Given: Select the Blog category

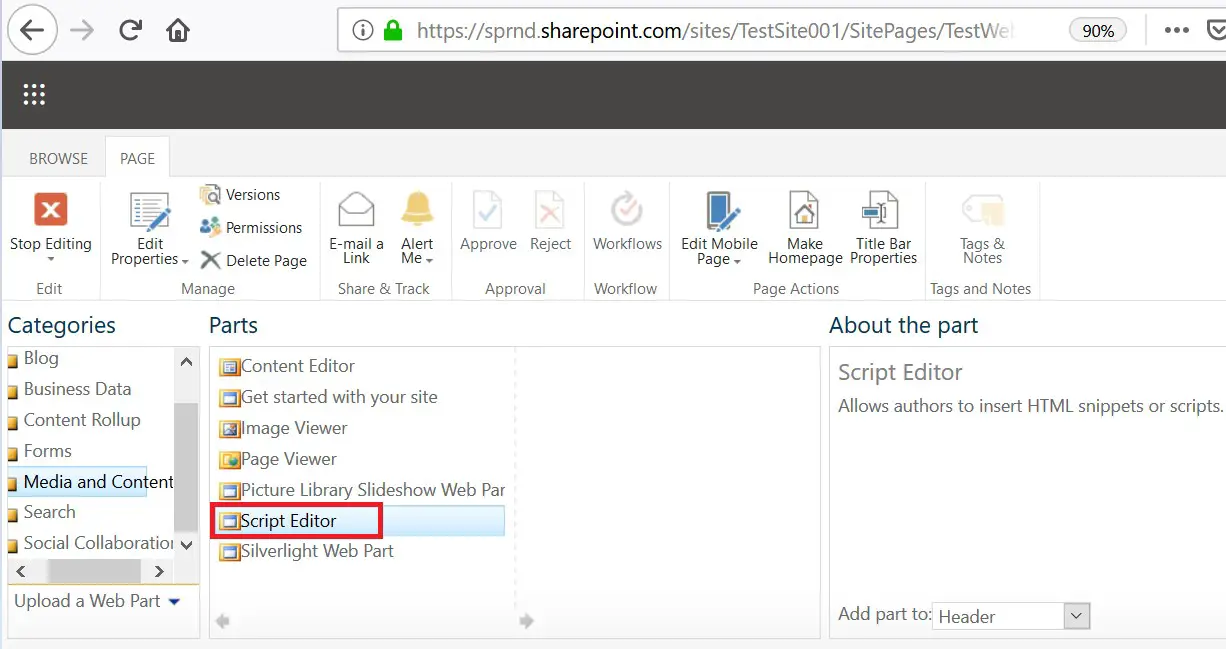Looking at the screenshot, I should (41, 358).
